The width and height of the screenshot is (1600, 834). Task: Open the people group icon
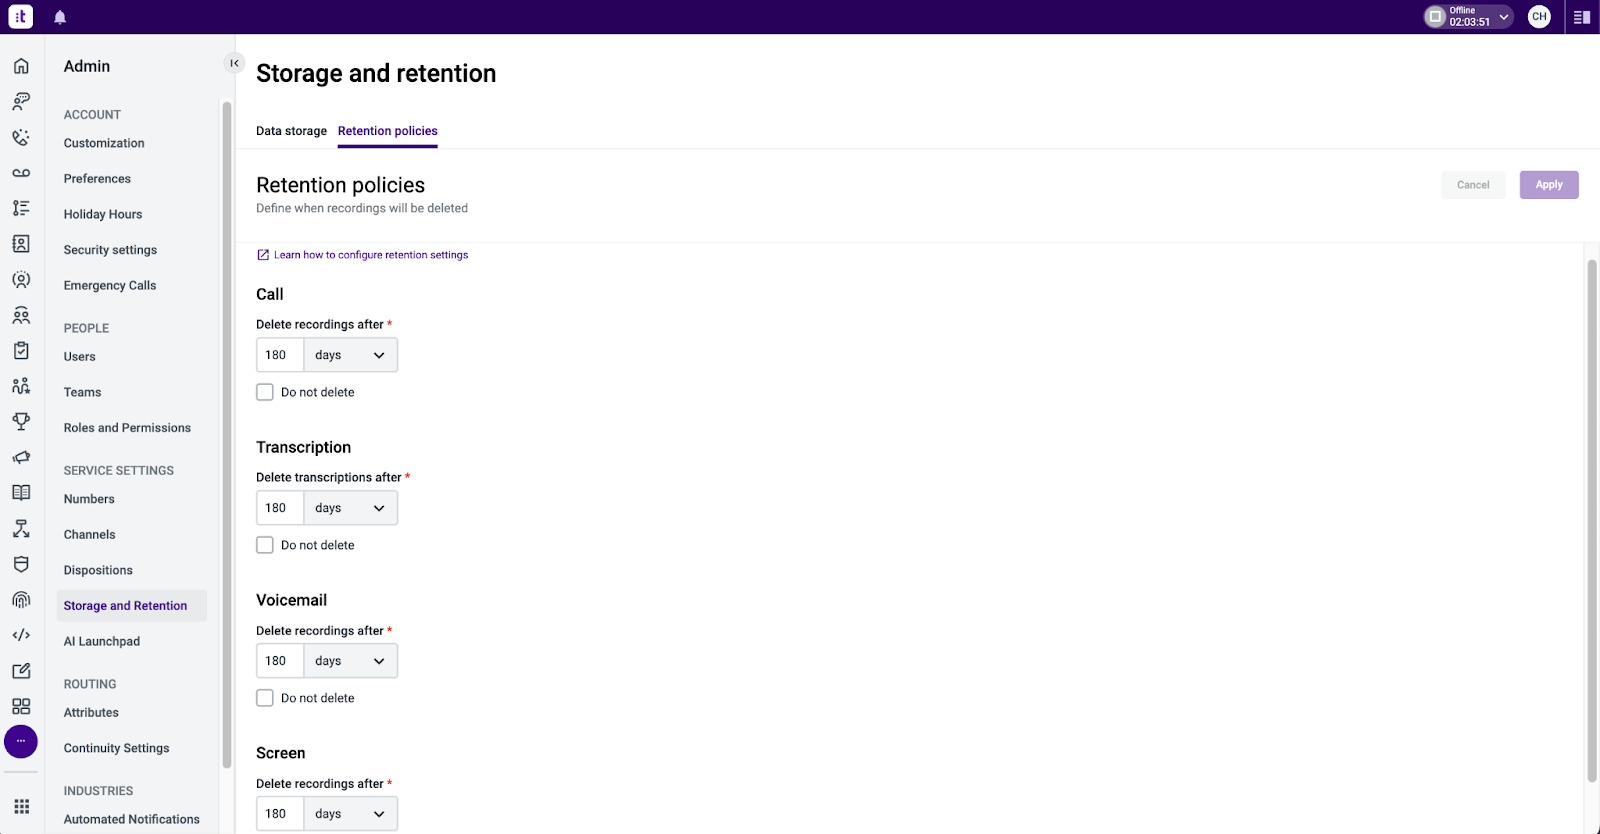[21, 315]
